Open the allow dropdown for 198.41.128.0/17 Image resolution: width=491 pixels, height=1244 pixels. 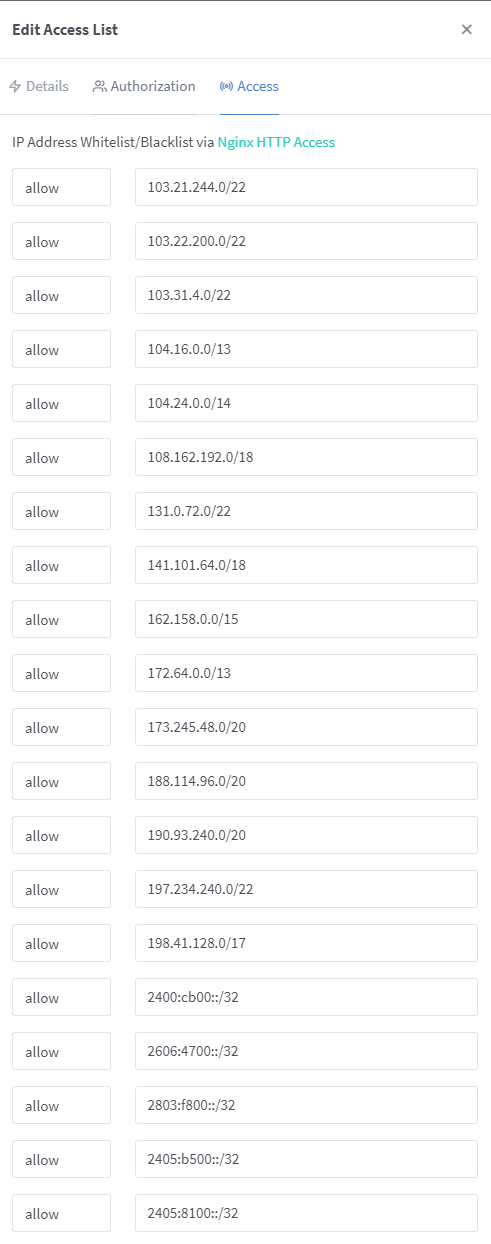click(x=61, y=944)
